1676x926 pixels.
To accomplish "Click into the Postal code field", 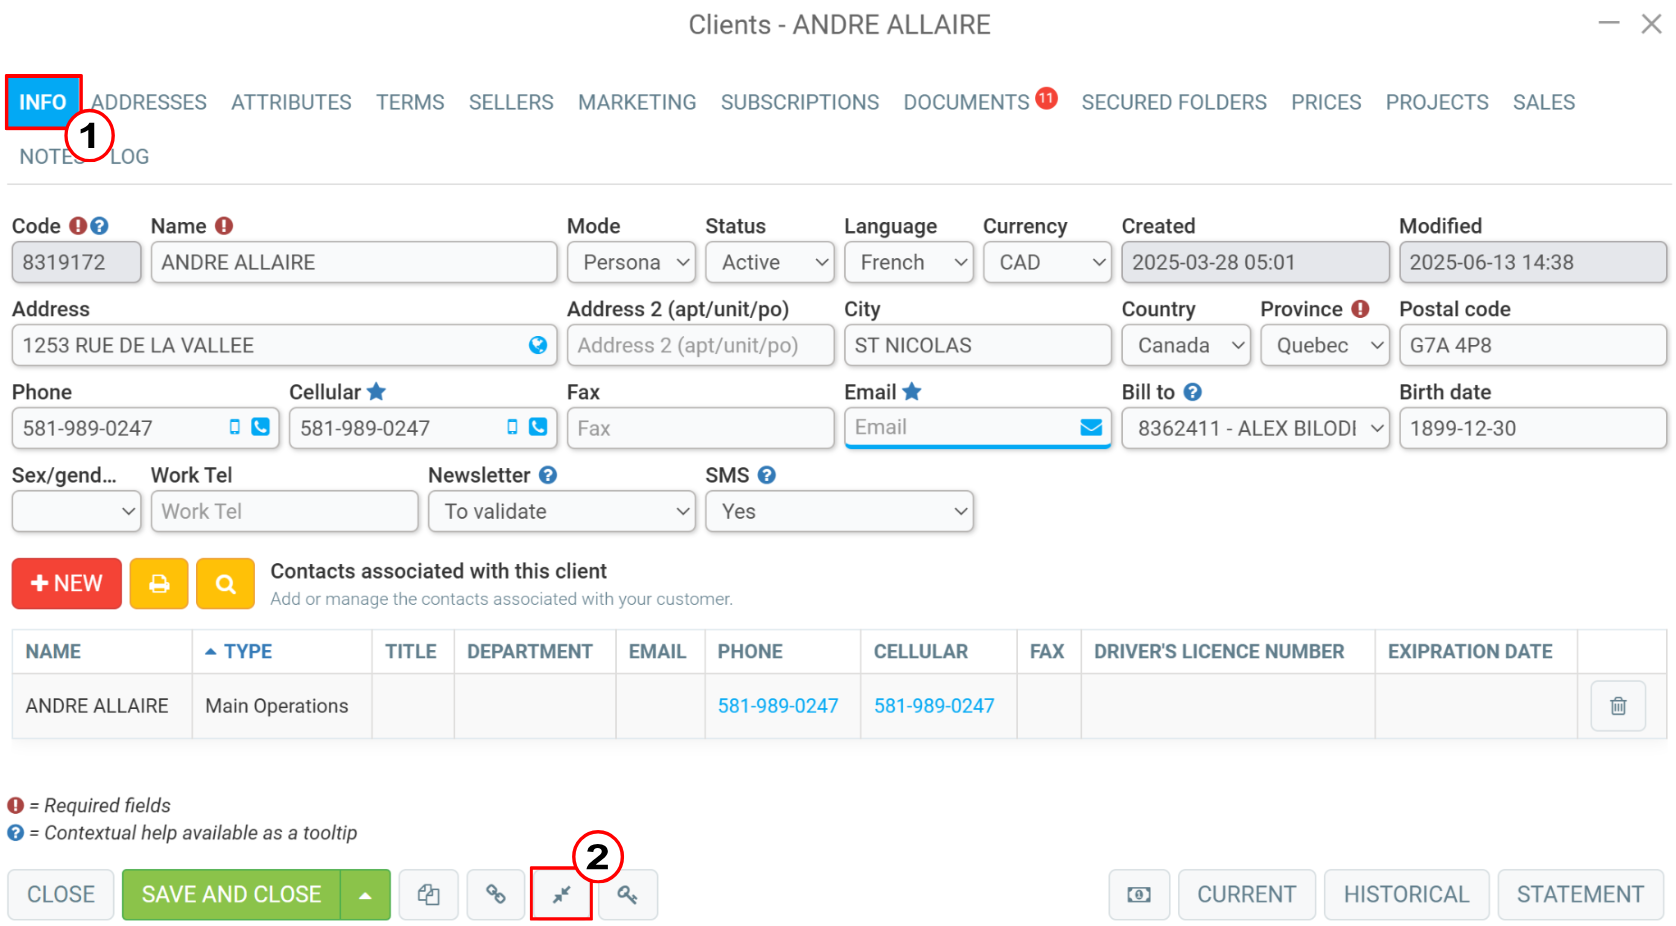I will click(x=1533, y=345).
